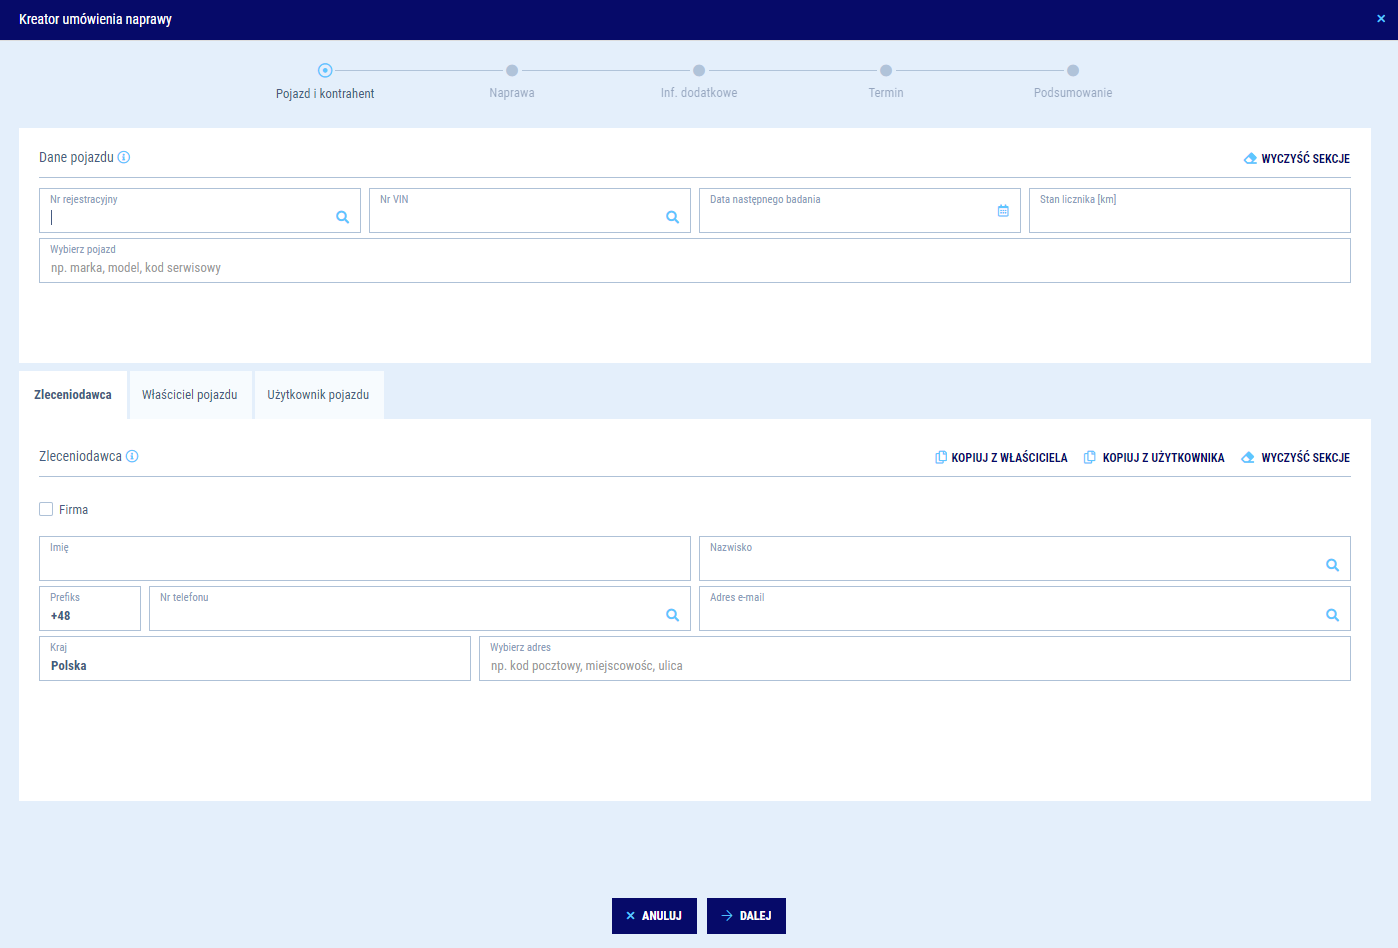This screenshot has width=1398, height=948.
Task: Open the Prefiks +48 dropdown
Action: pos(90,609)
